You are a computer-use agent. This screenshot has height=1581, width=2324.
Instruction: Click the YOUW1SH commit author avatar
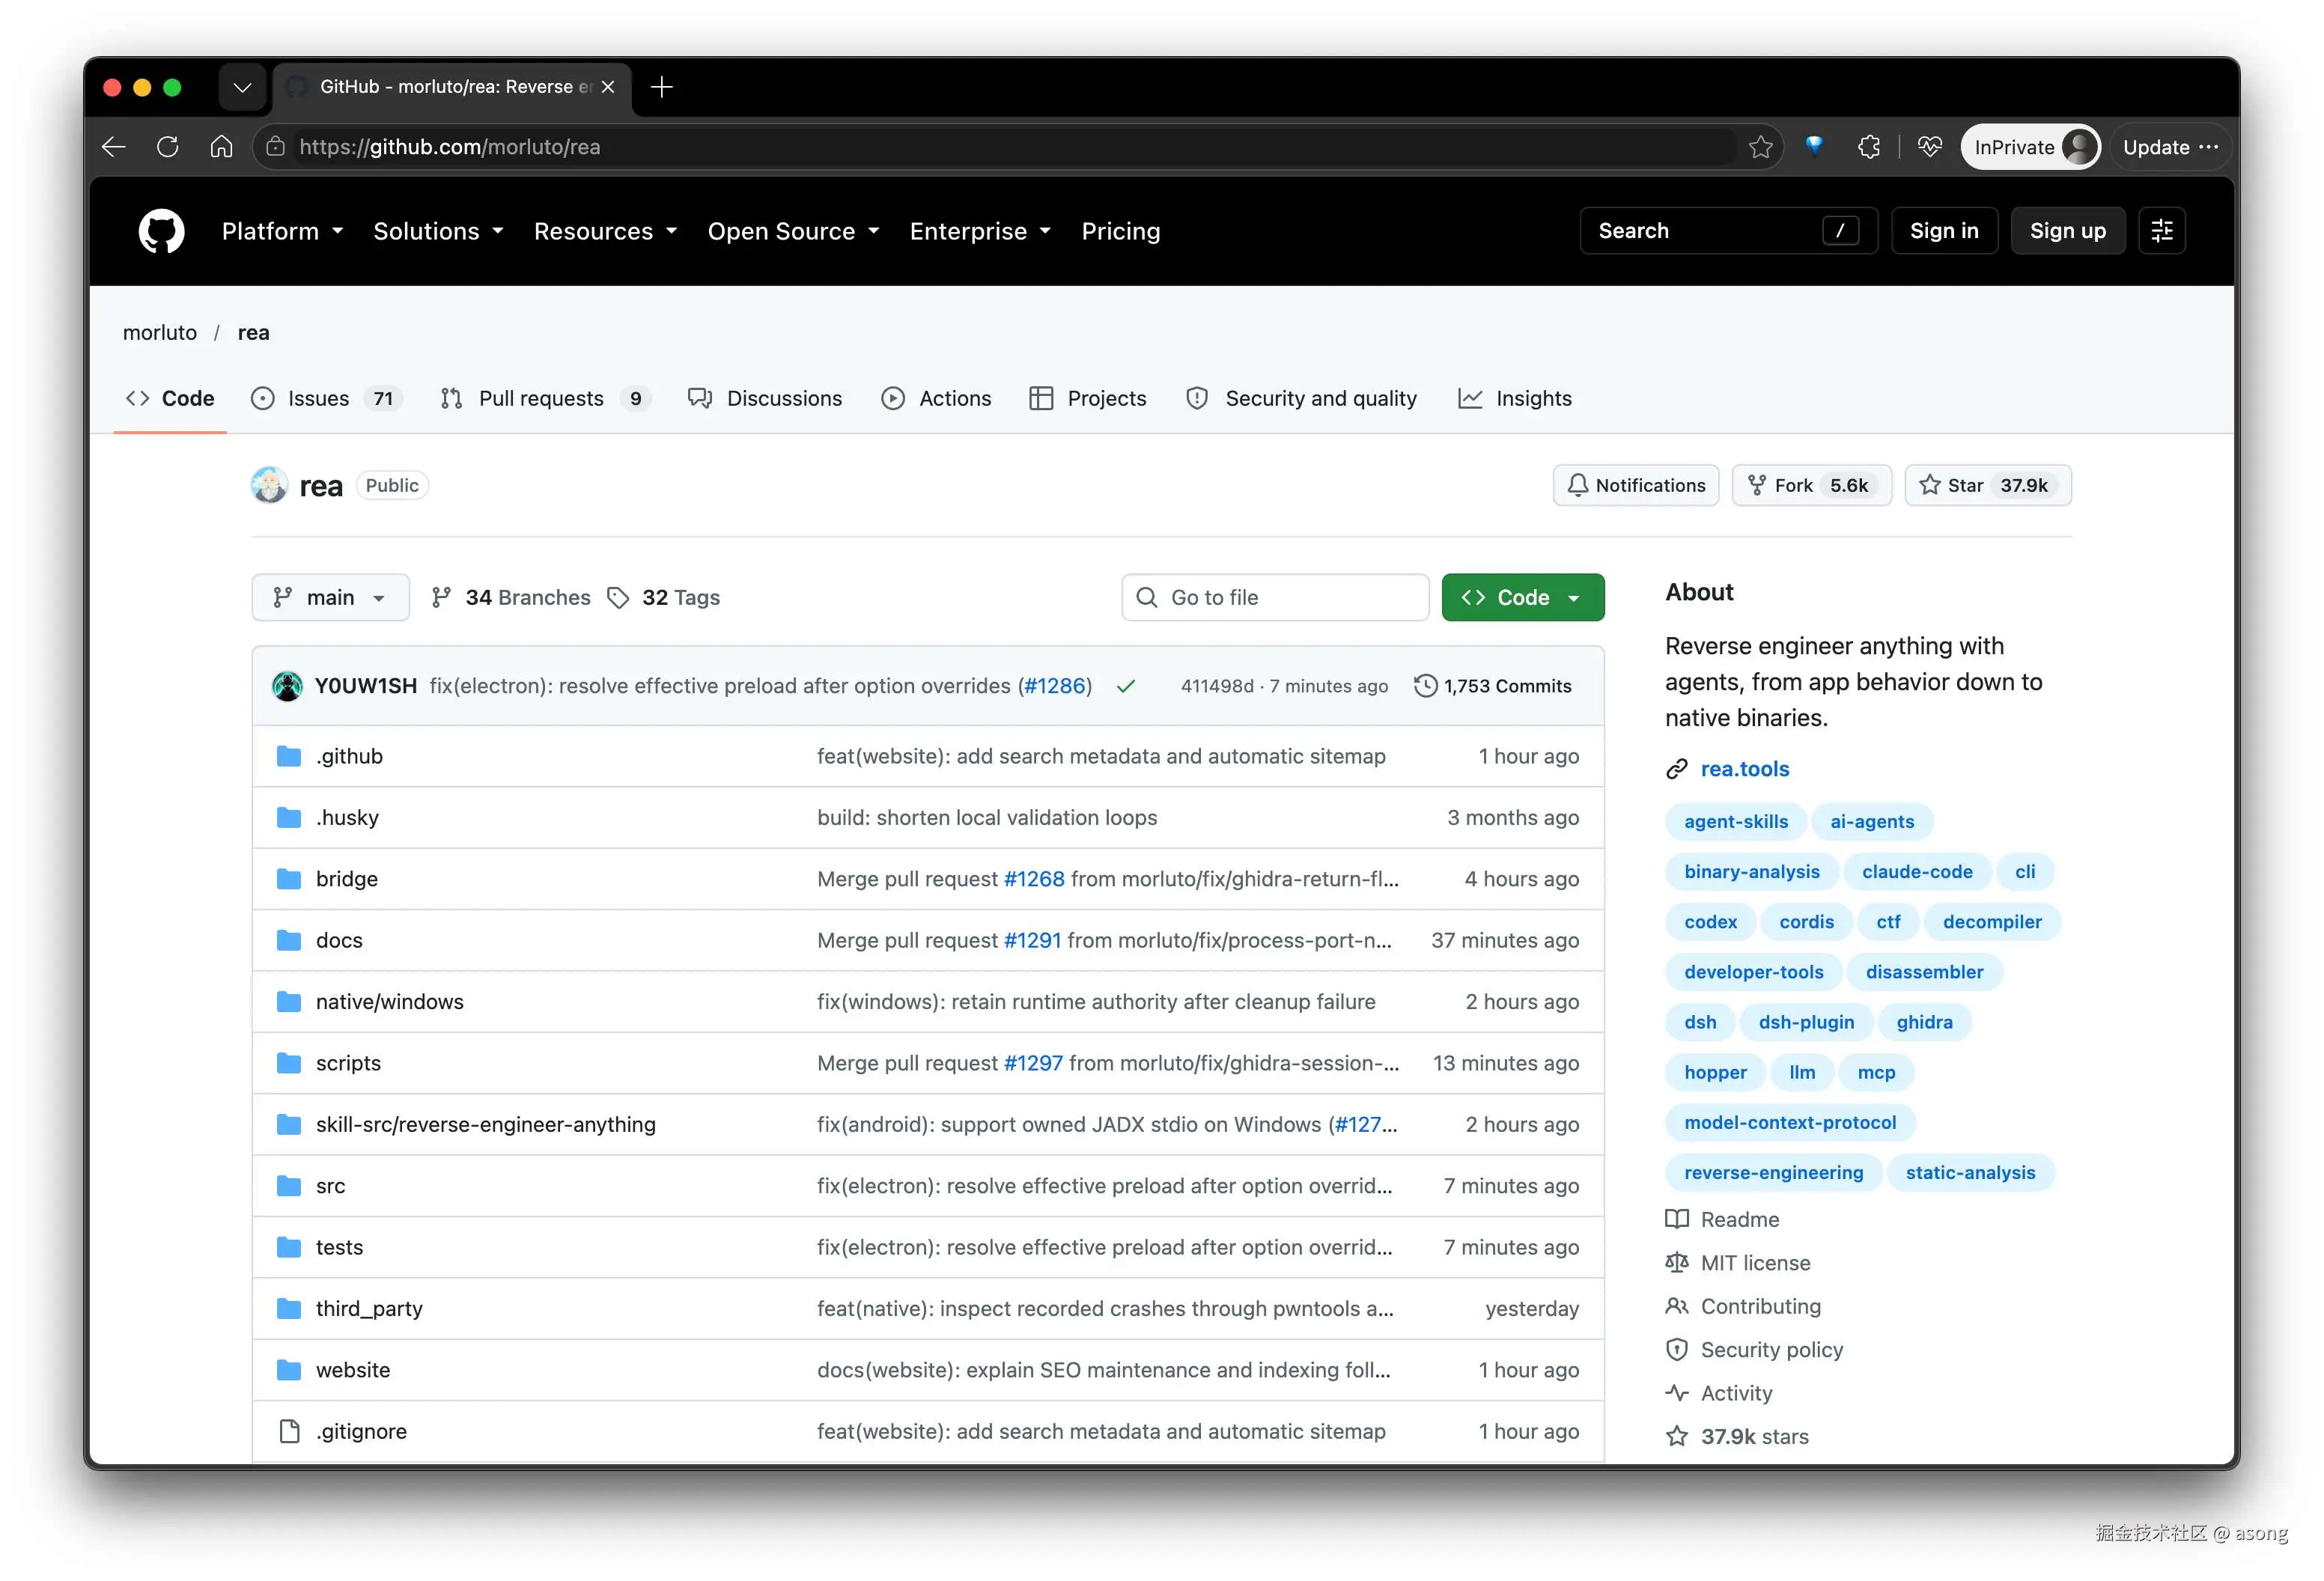click(288, 686)
